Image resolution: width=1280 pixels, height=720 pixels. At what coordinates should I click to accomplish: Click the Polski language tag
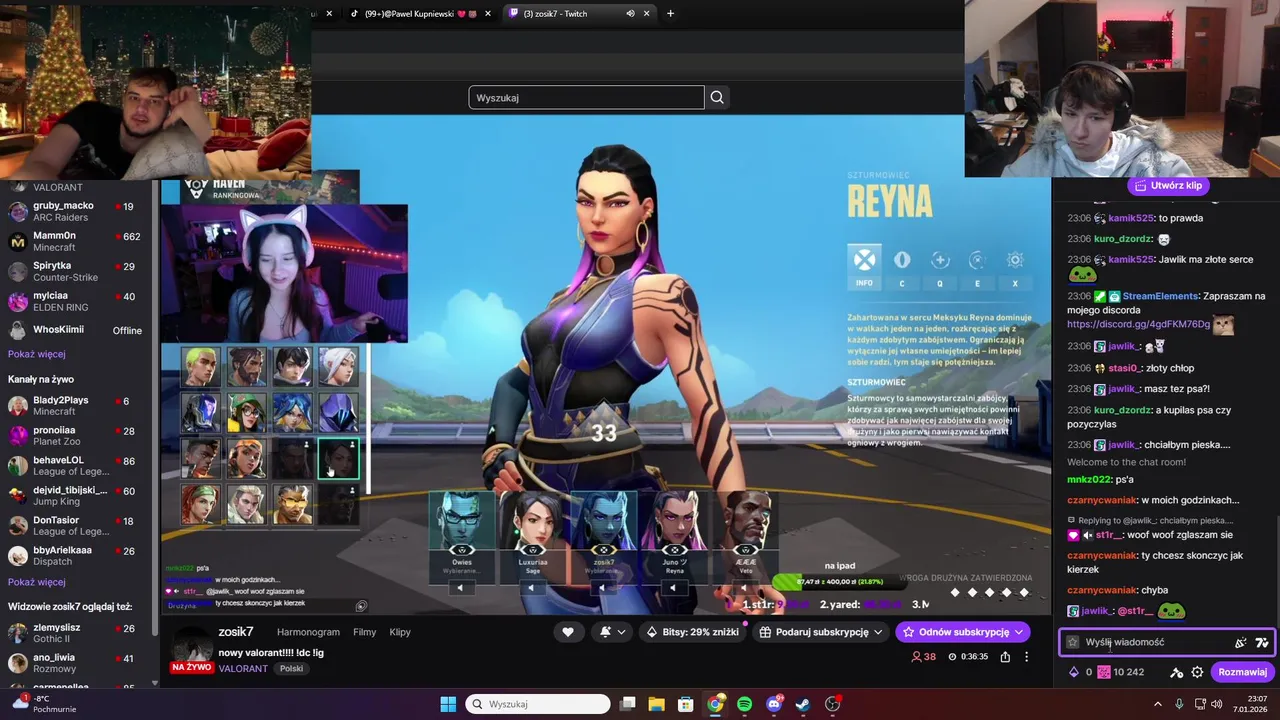coord(291,668)
